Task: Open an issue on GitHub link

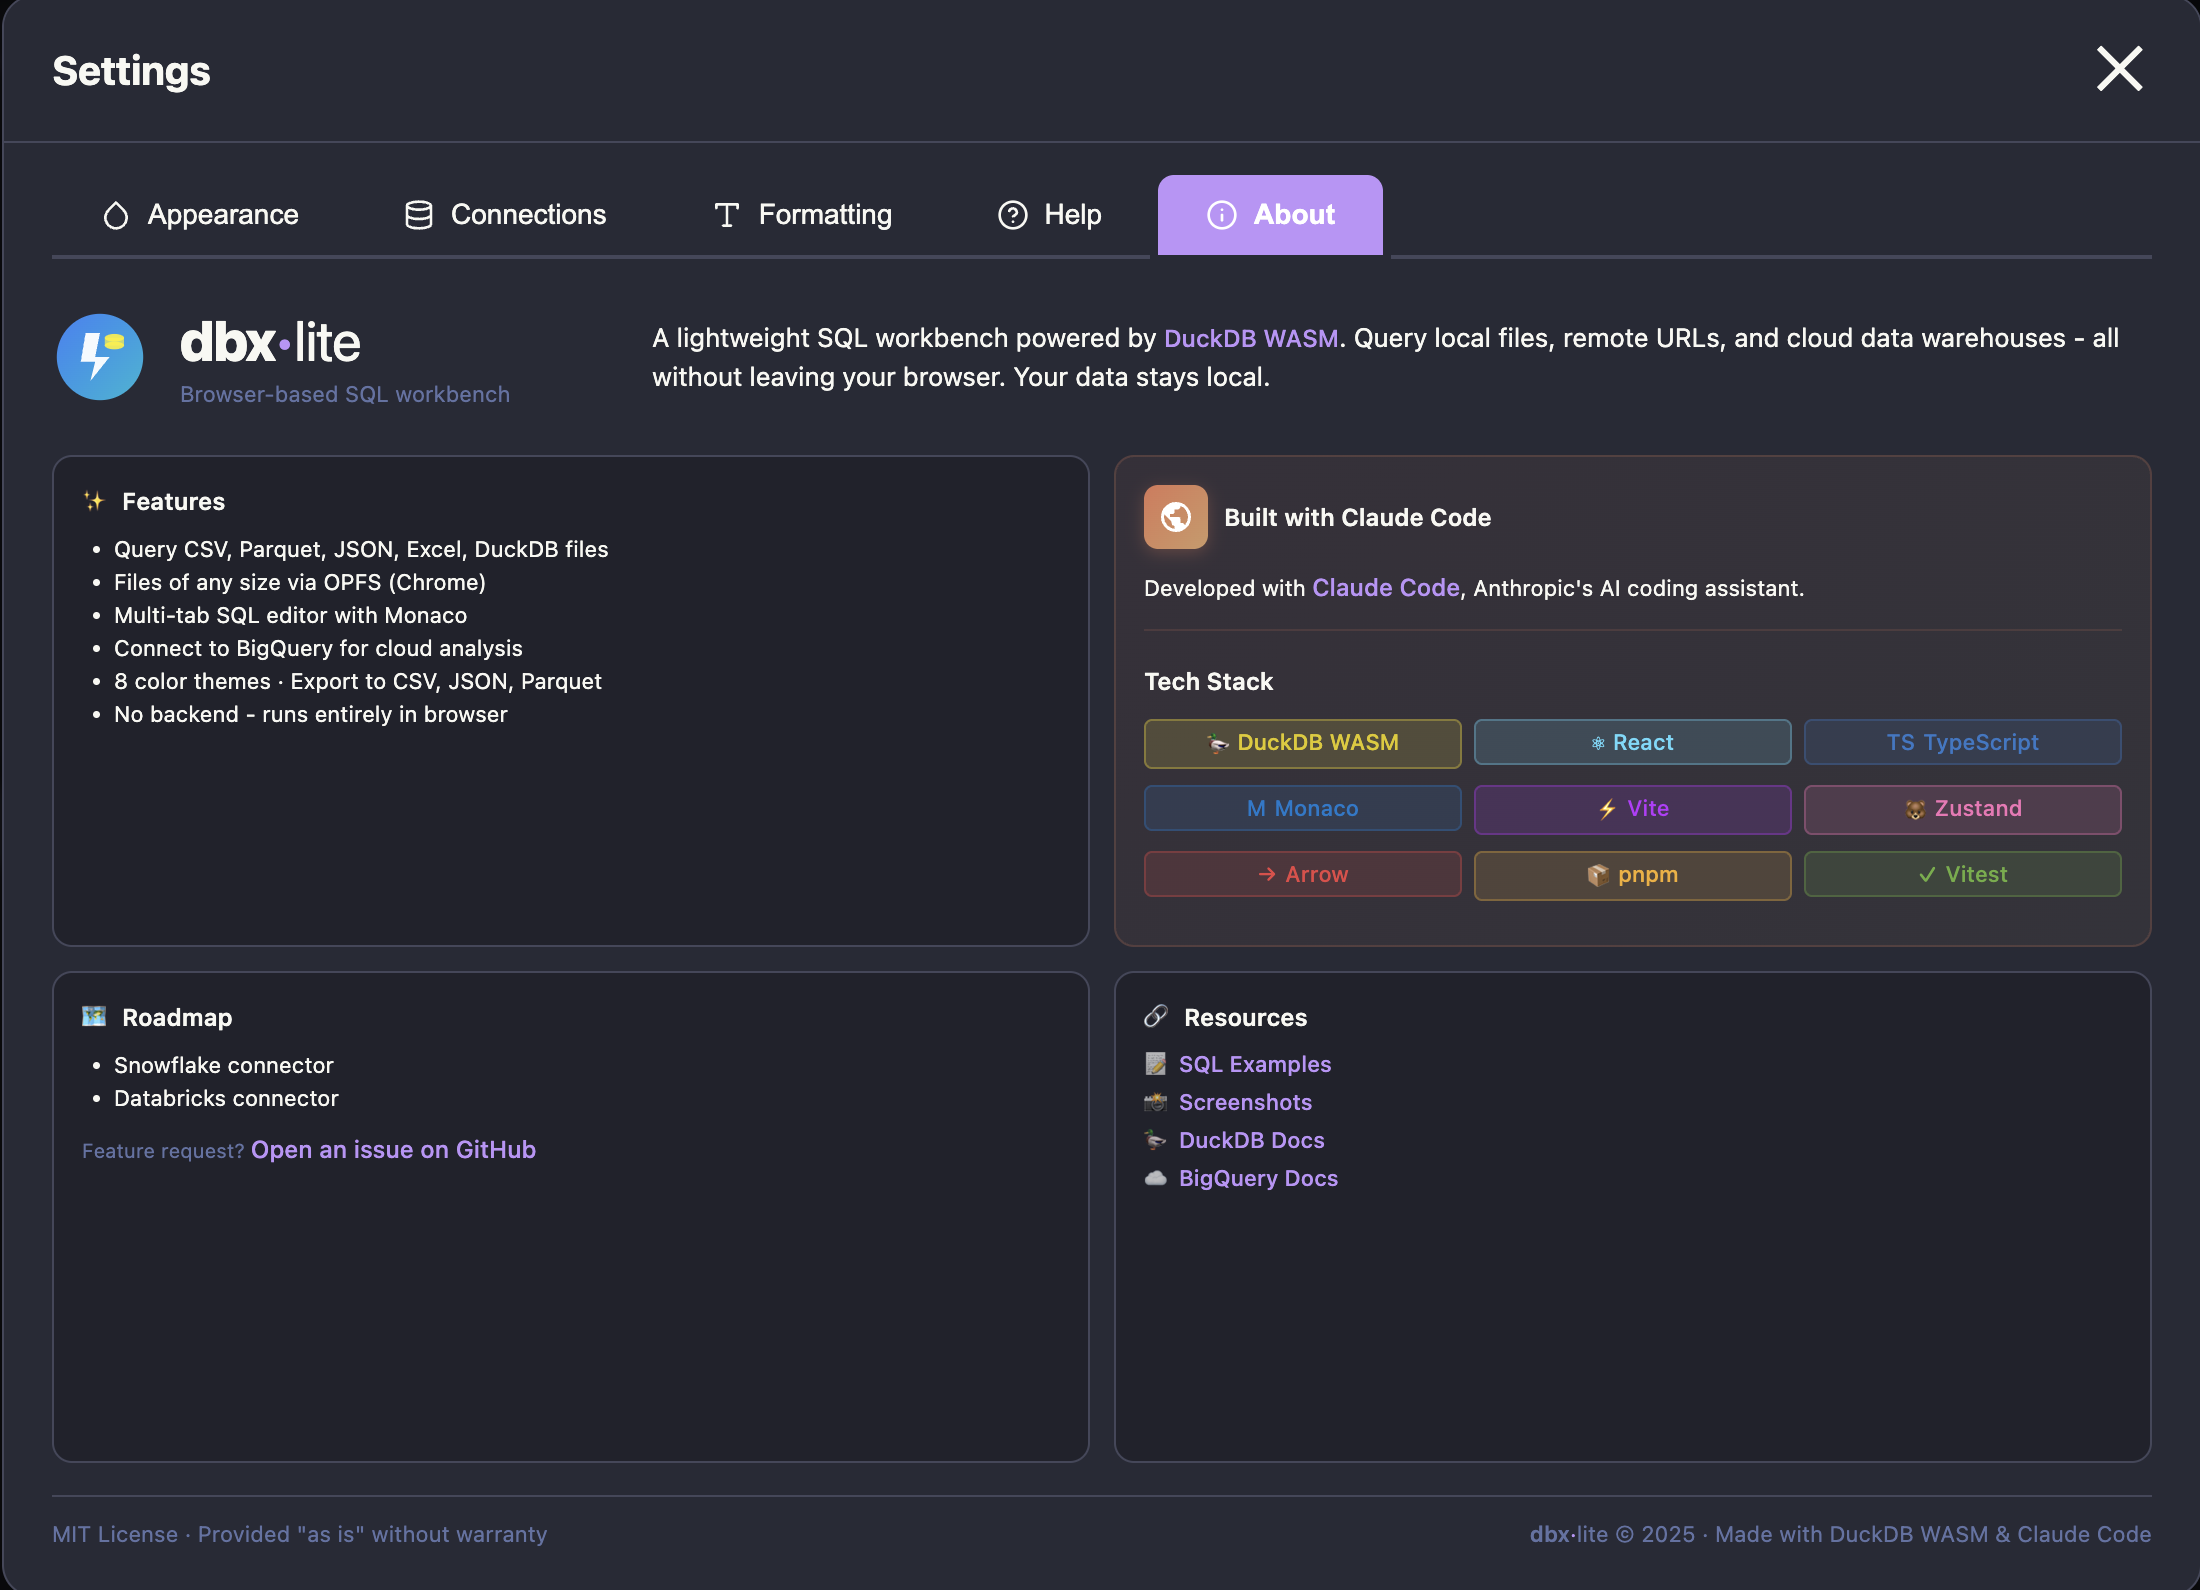Action: pos(393,1150)
